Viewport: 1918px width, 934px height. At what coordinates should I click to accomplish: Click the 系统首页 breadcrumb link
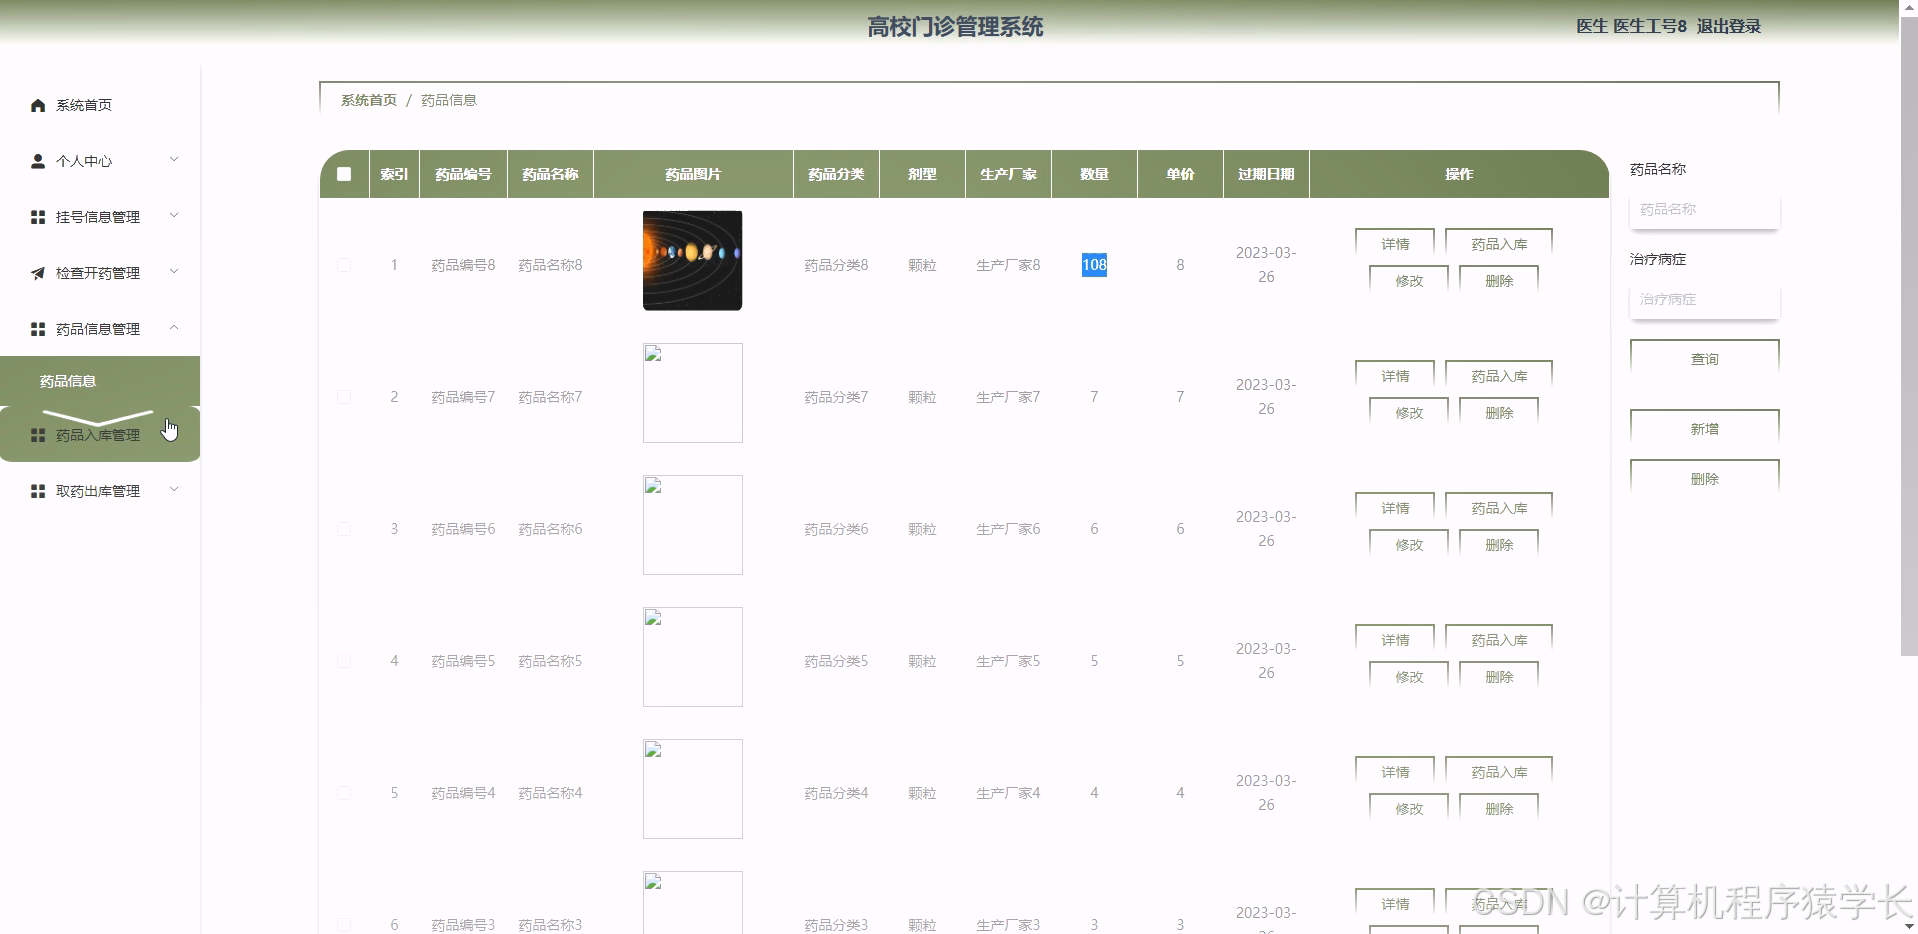pos(369,100)
